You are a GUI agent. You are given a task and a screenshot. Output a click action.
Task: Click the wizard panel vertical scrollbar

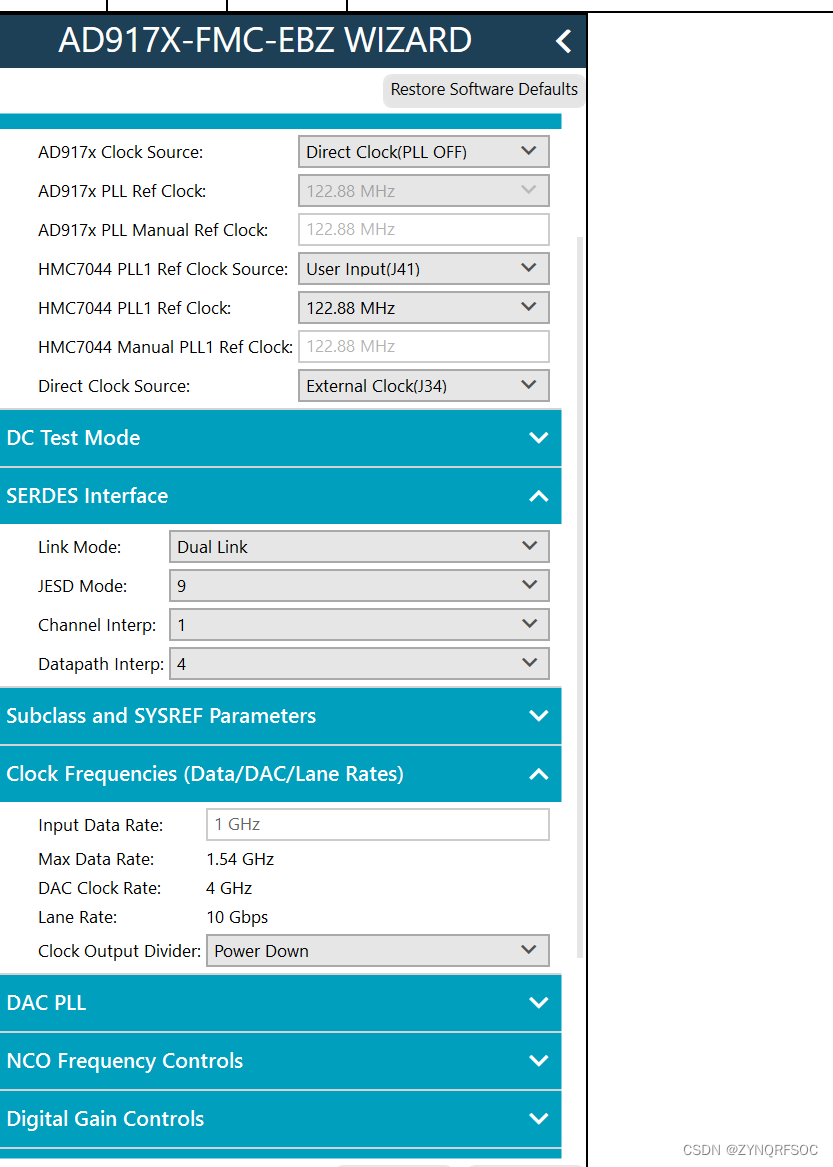tap(580, 595)
